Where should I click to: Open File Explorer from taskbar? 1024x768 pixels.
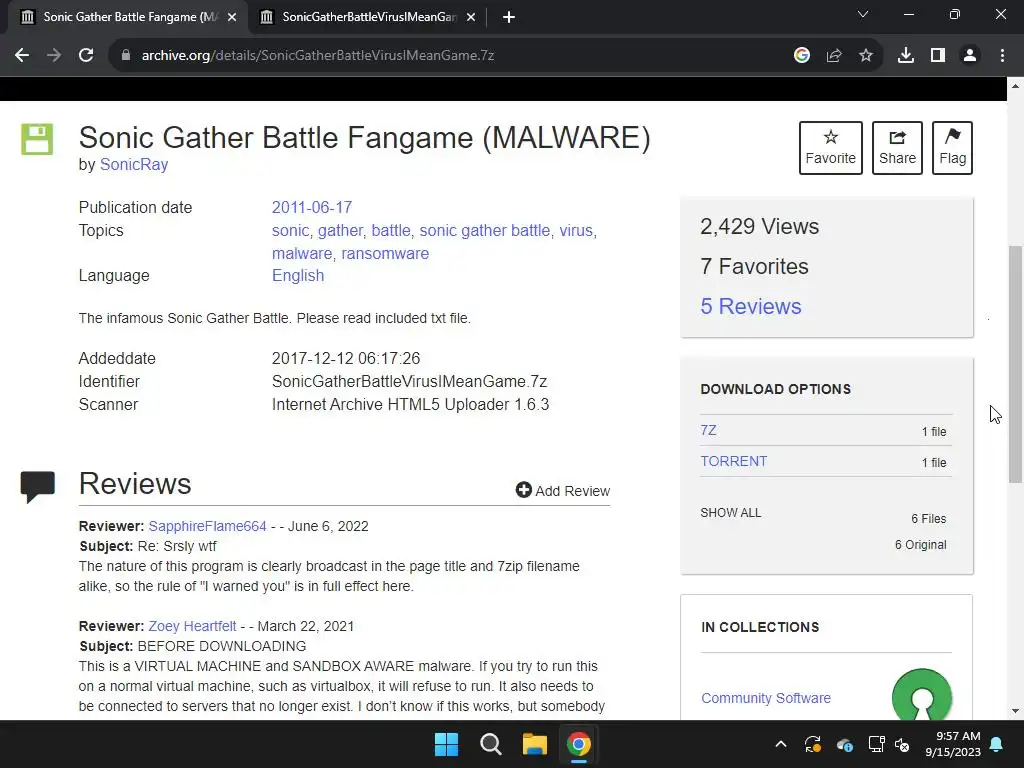point(534,744)
